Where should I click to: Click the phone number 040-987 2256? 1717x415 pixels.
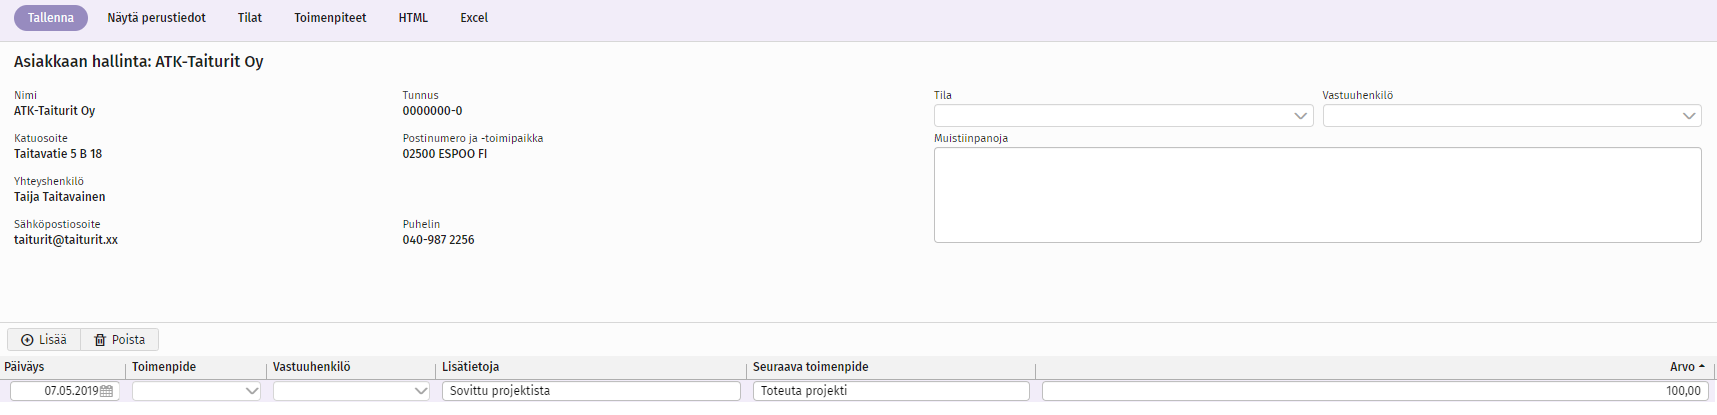pos(439,240)
